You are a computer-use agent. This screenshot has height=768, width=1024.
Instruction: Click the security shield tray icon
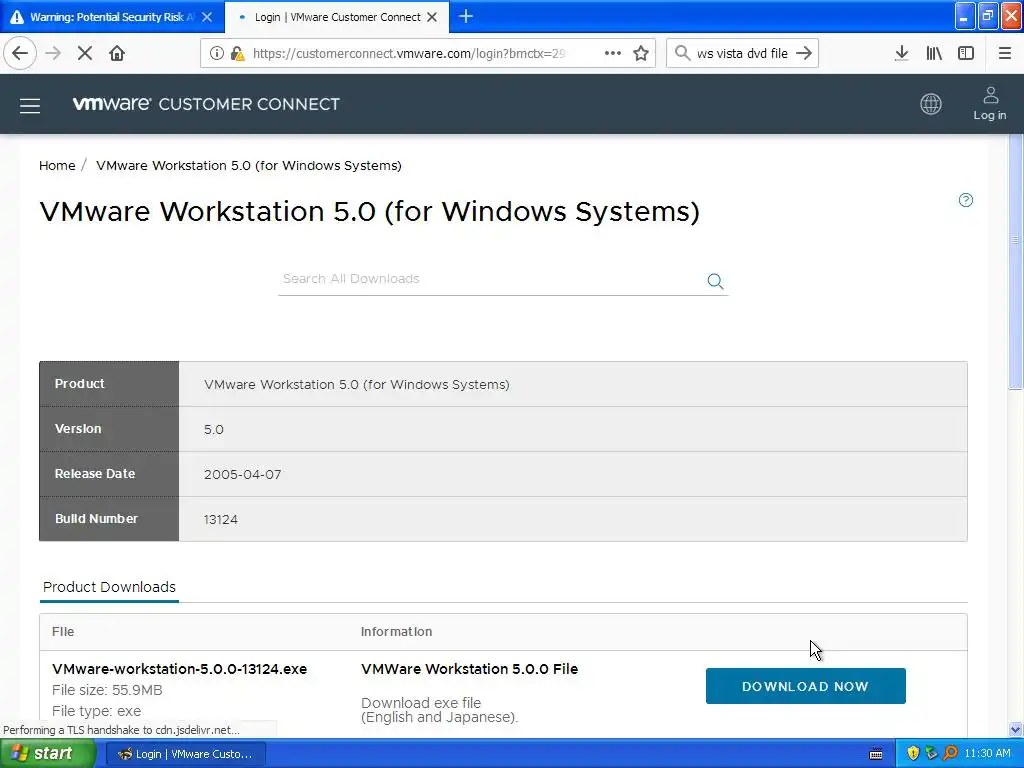point(912,754)
